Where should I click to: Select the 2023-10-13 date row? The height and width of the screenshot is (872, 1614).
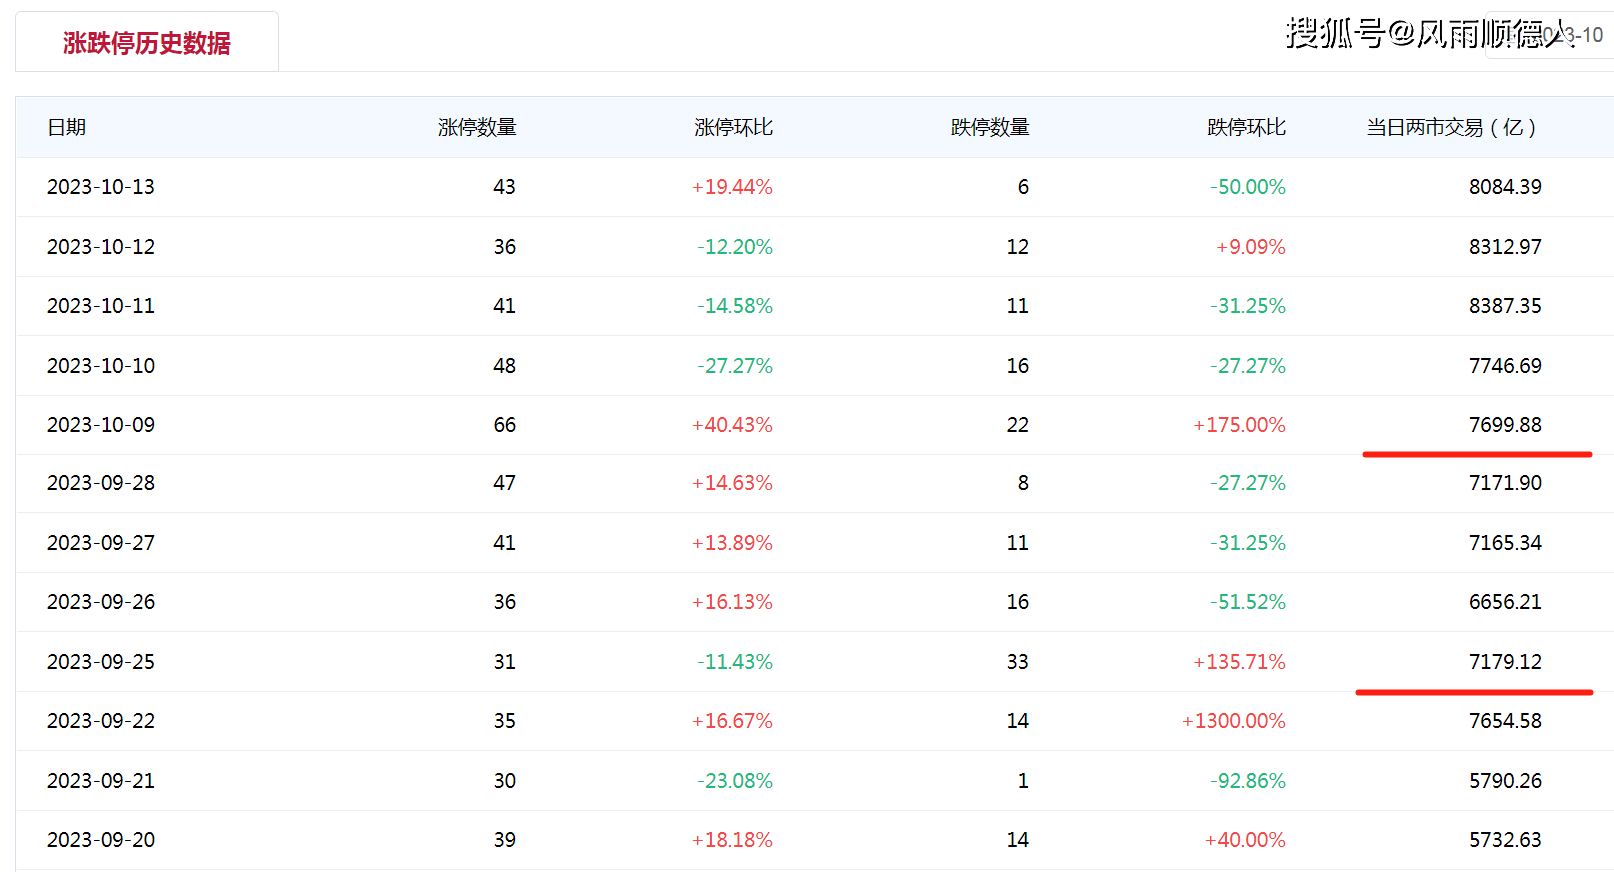click(101, 187)
